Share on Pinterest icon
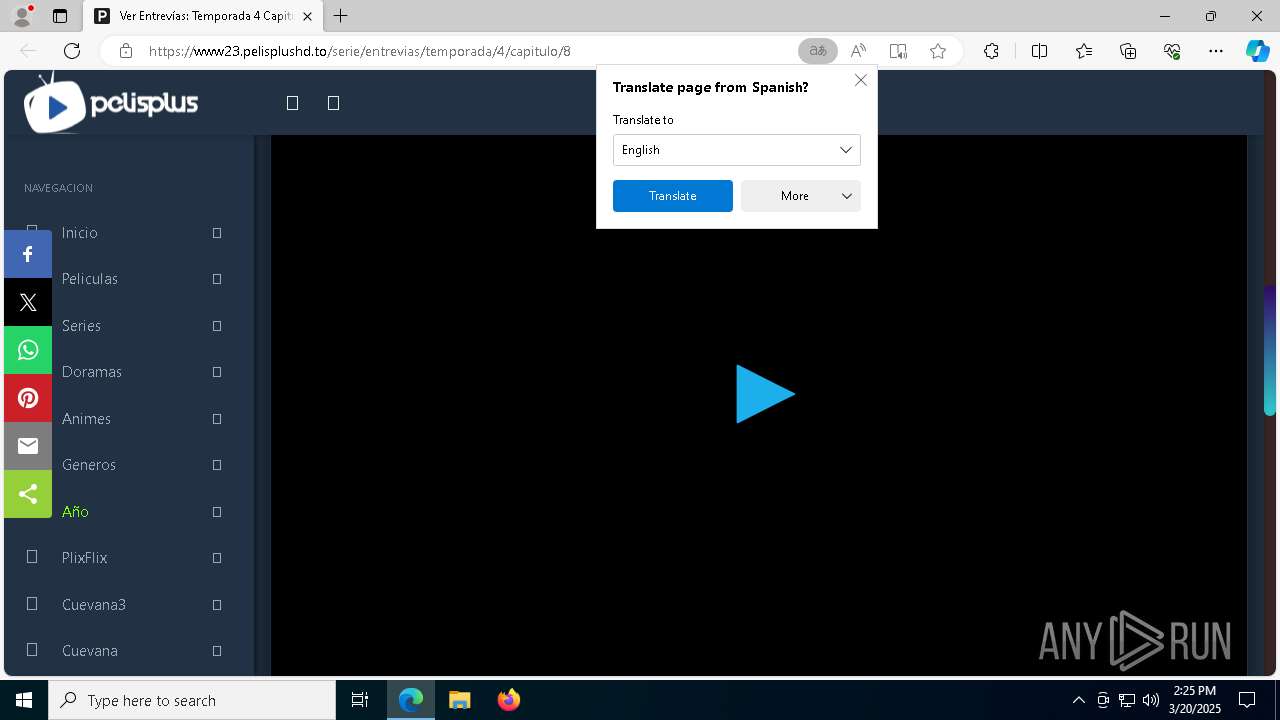Image resolution: width=1280 pixels, height=720 pixels. tap(28, 398)
